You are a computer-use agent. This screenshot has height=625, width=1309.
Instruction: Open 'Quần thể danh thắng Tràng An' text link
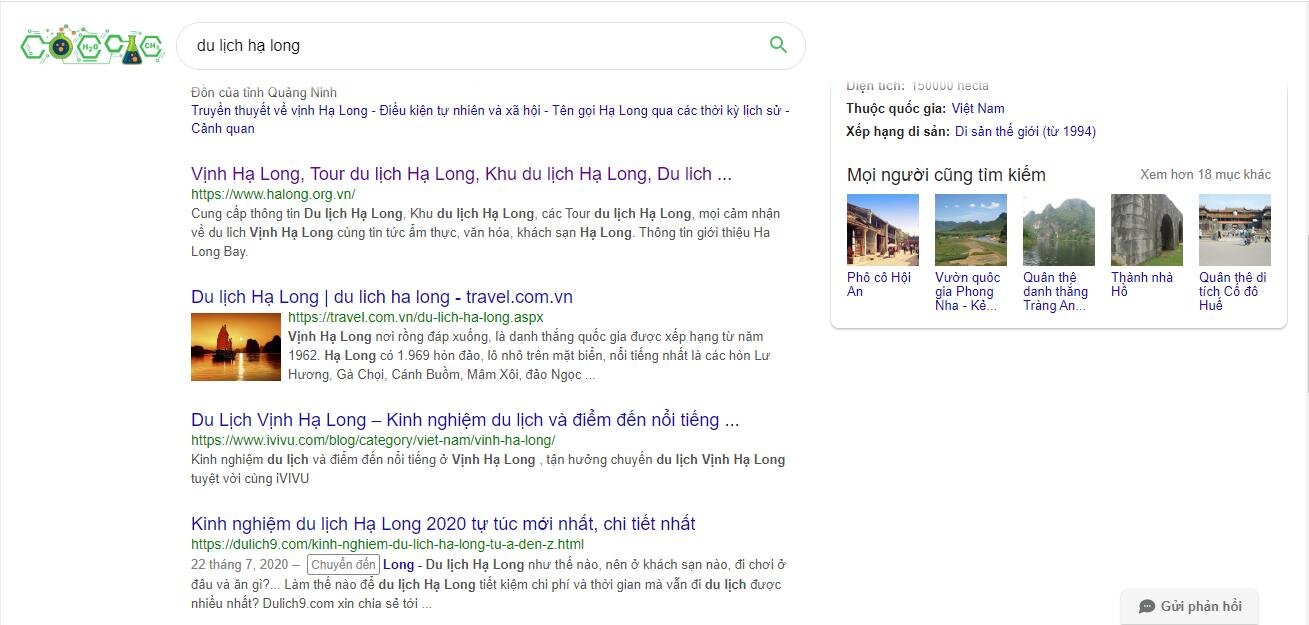point(1056,291)
